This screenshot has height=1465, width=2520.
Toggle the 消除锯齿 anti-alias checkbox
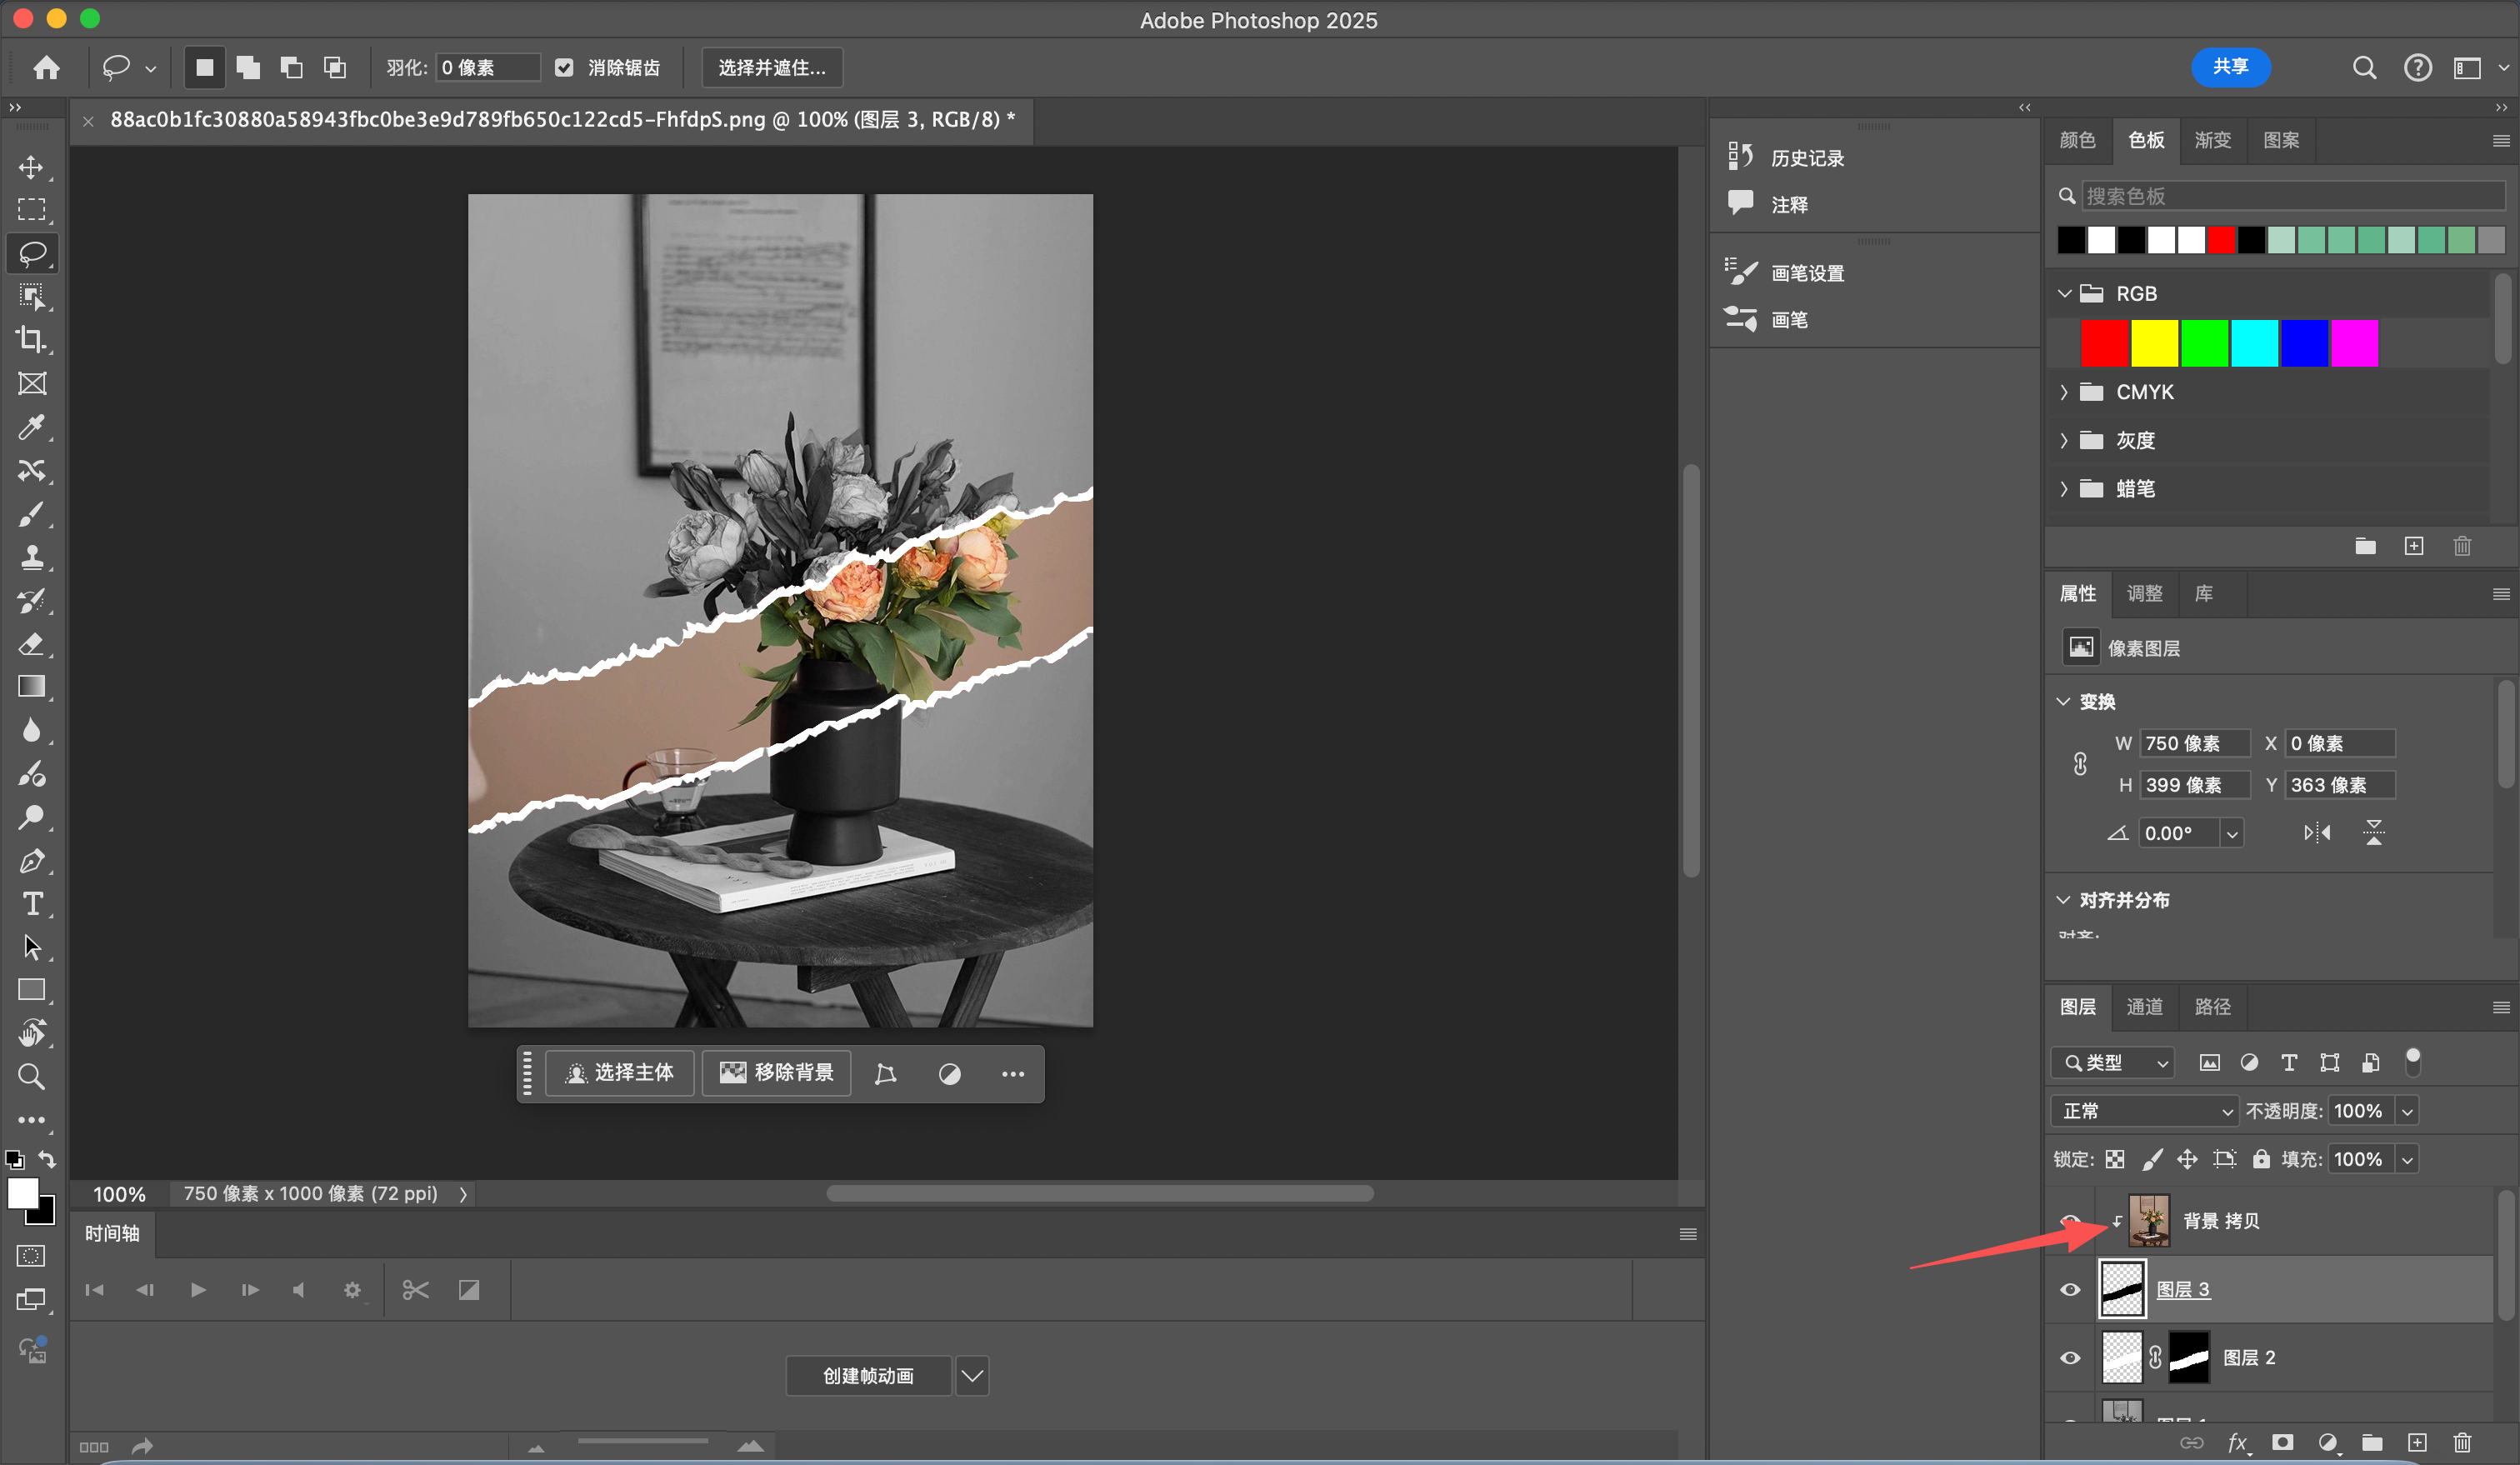[x=564, y=67]
